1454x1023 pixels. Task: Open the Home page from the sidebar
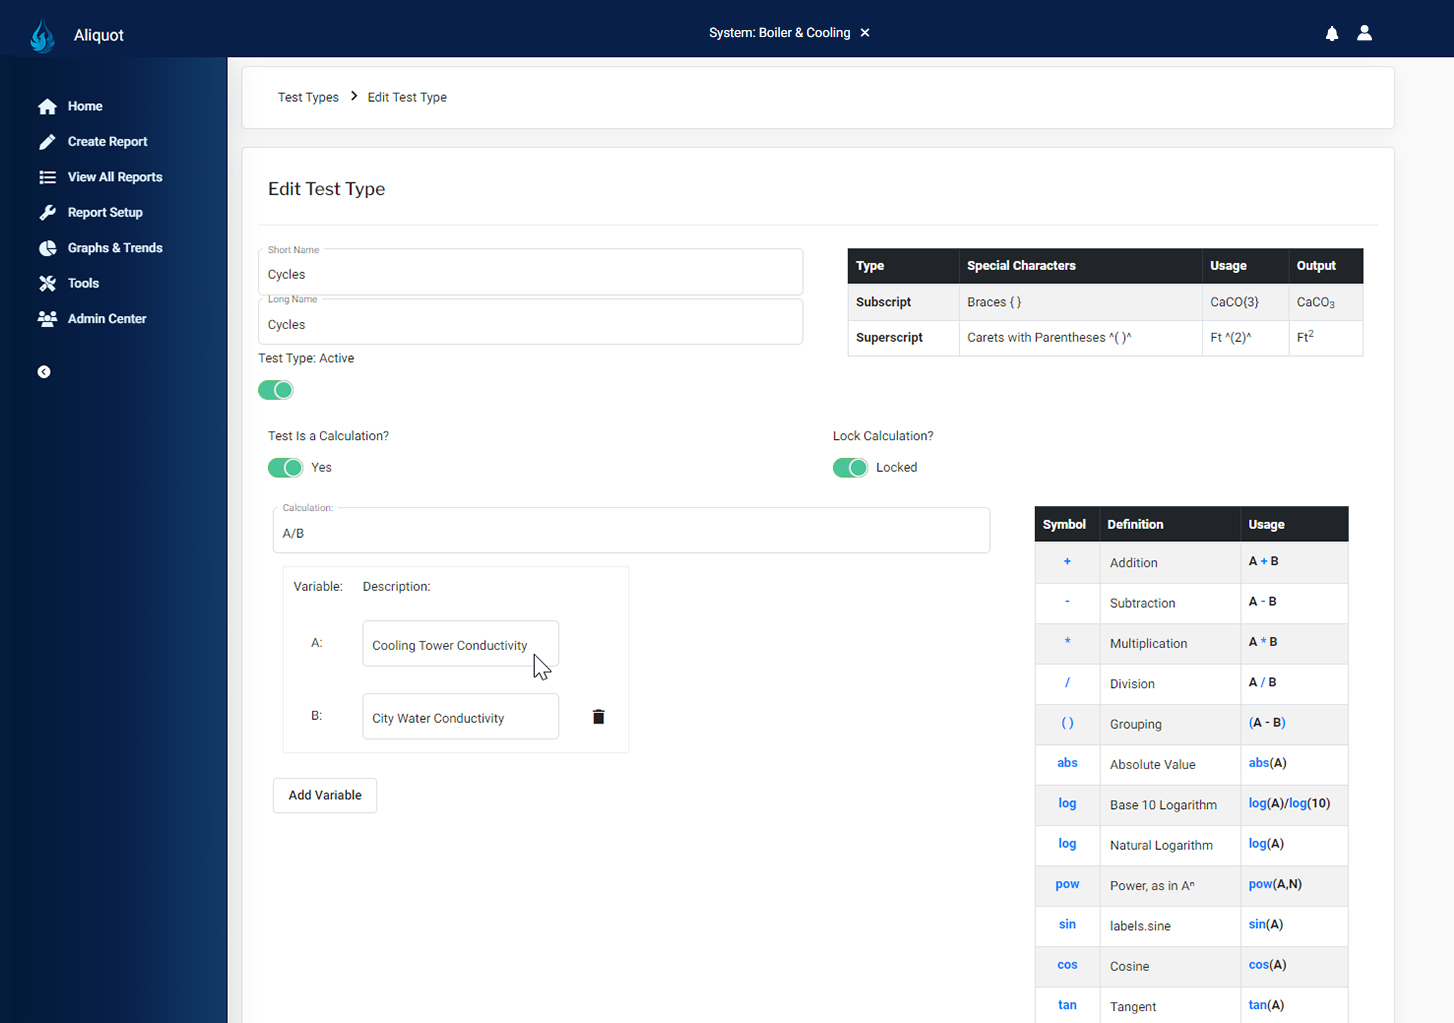(x=84, y=106)
